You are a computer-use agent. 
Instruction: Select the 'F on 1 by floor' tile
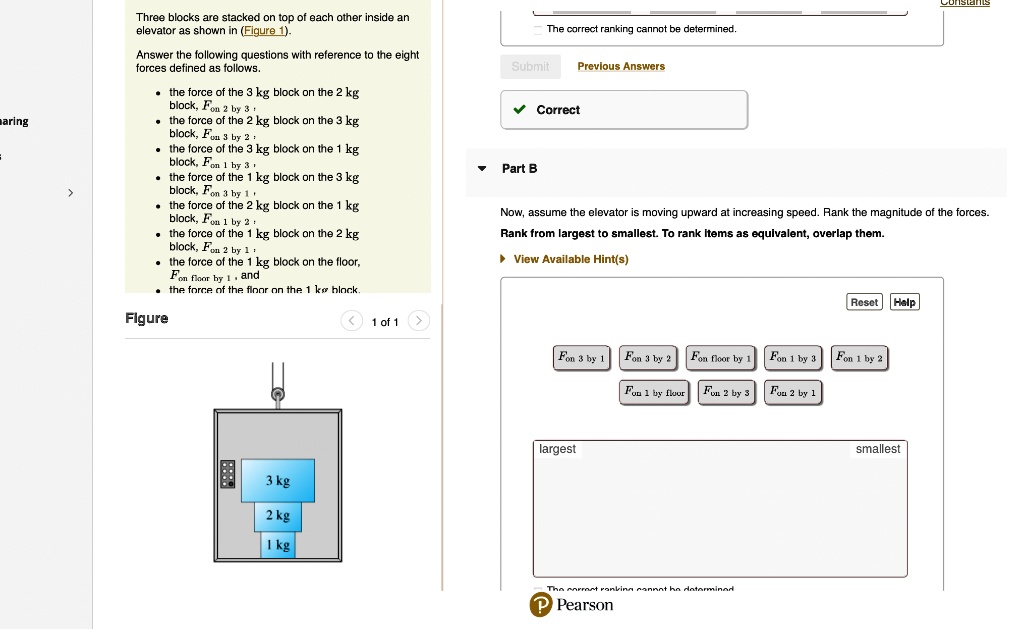[654, 393]
